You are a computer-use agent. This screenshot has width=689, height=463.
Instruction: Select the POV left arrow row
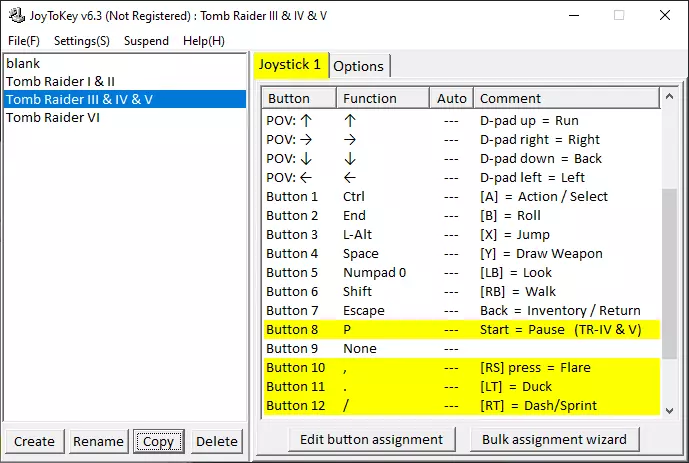[x=461, y=177]
